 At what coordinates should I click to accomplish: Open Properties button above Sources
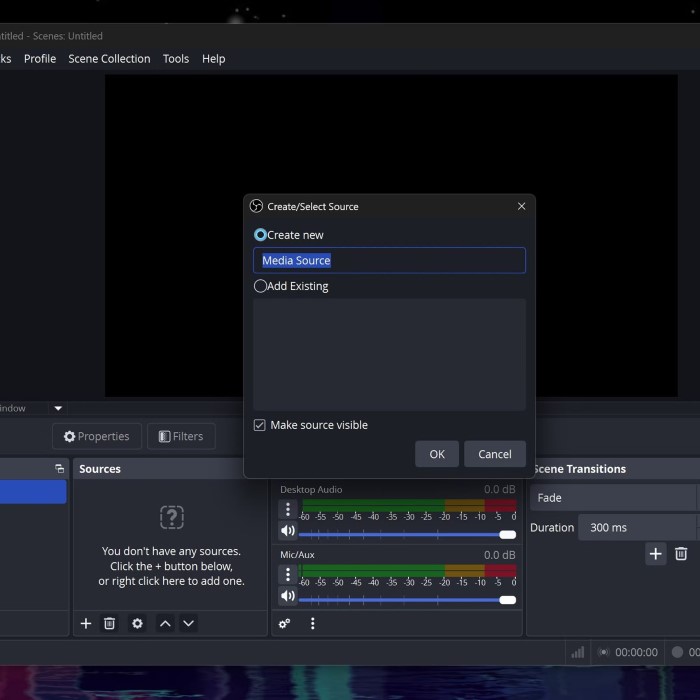pyautogui.click(x=97, y=436)
